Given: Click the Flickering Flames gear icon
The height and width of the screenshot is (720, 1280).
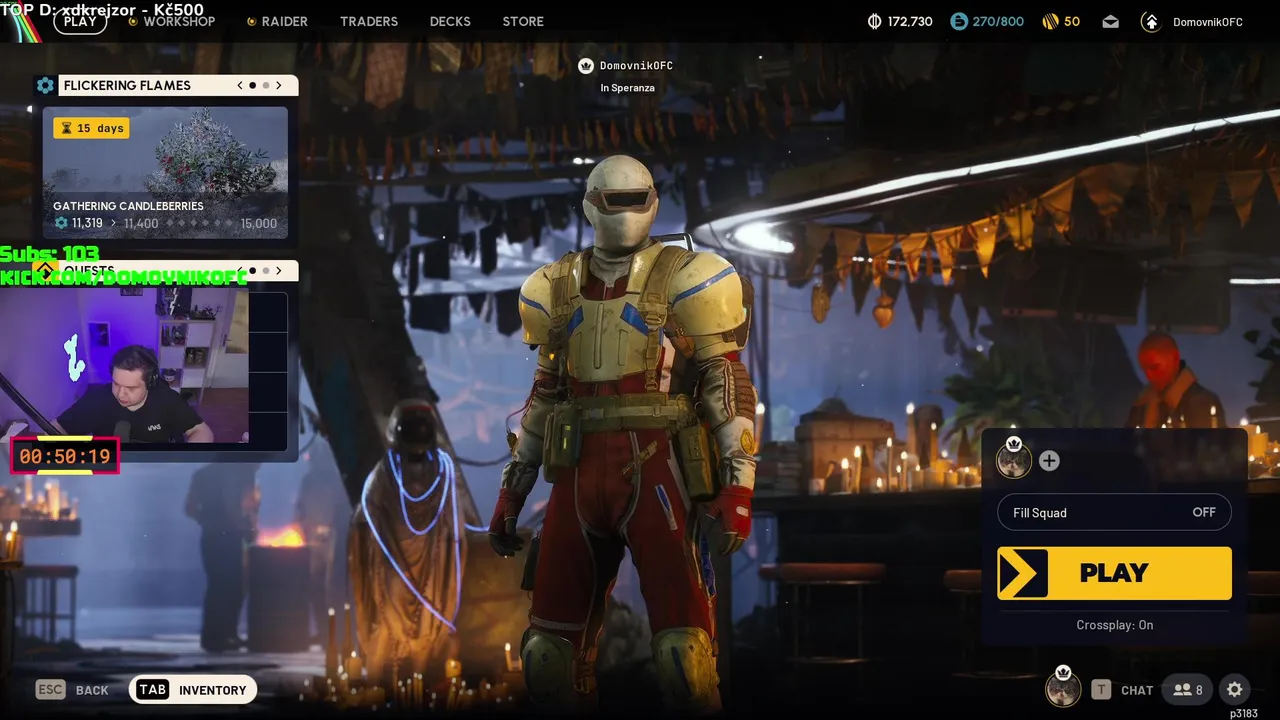Looking at the screenshot, I should pos(45,85).
